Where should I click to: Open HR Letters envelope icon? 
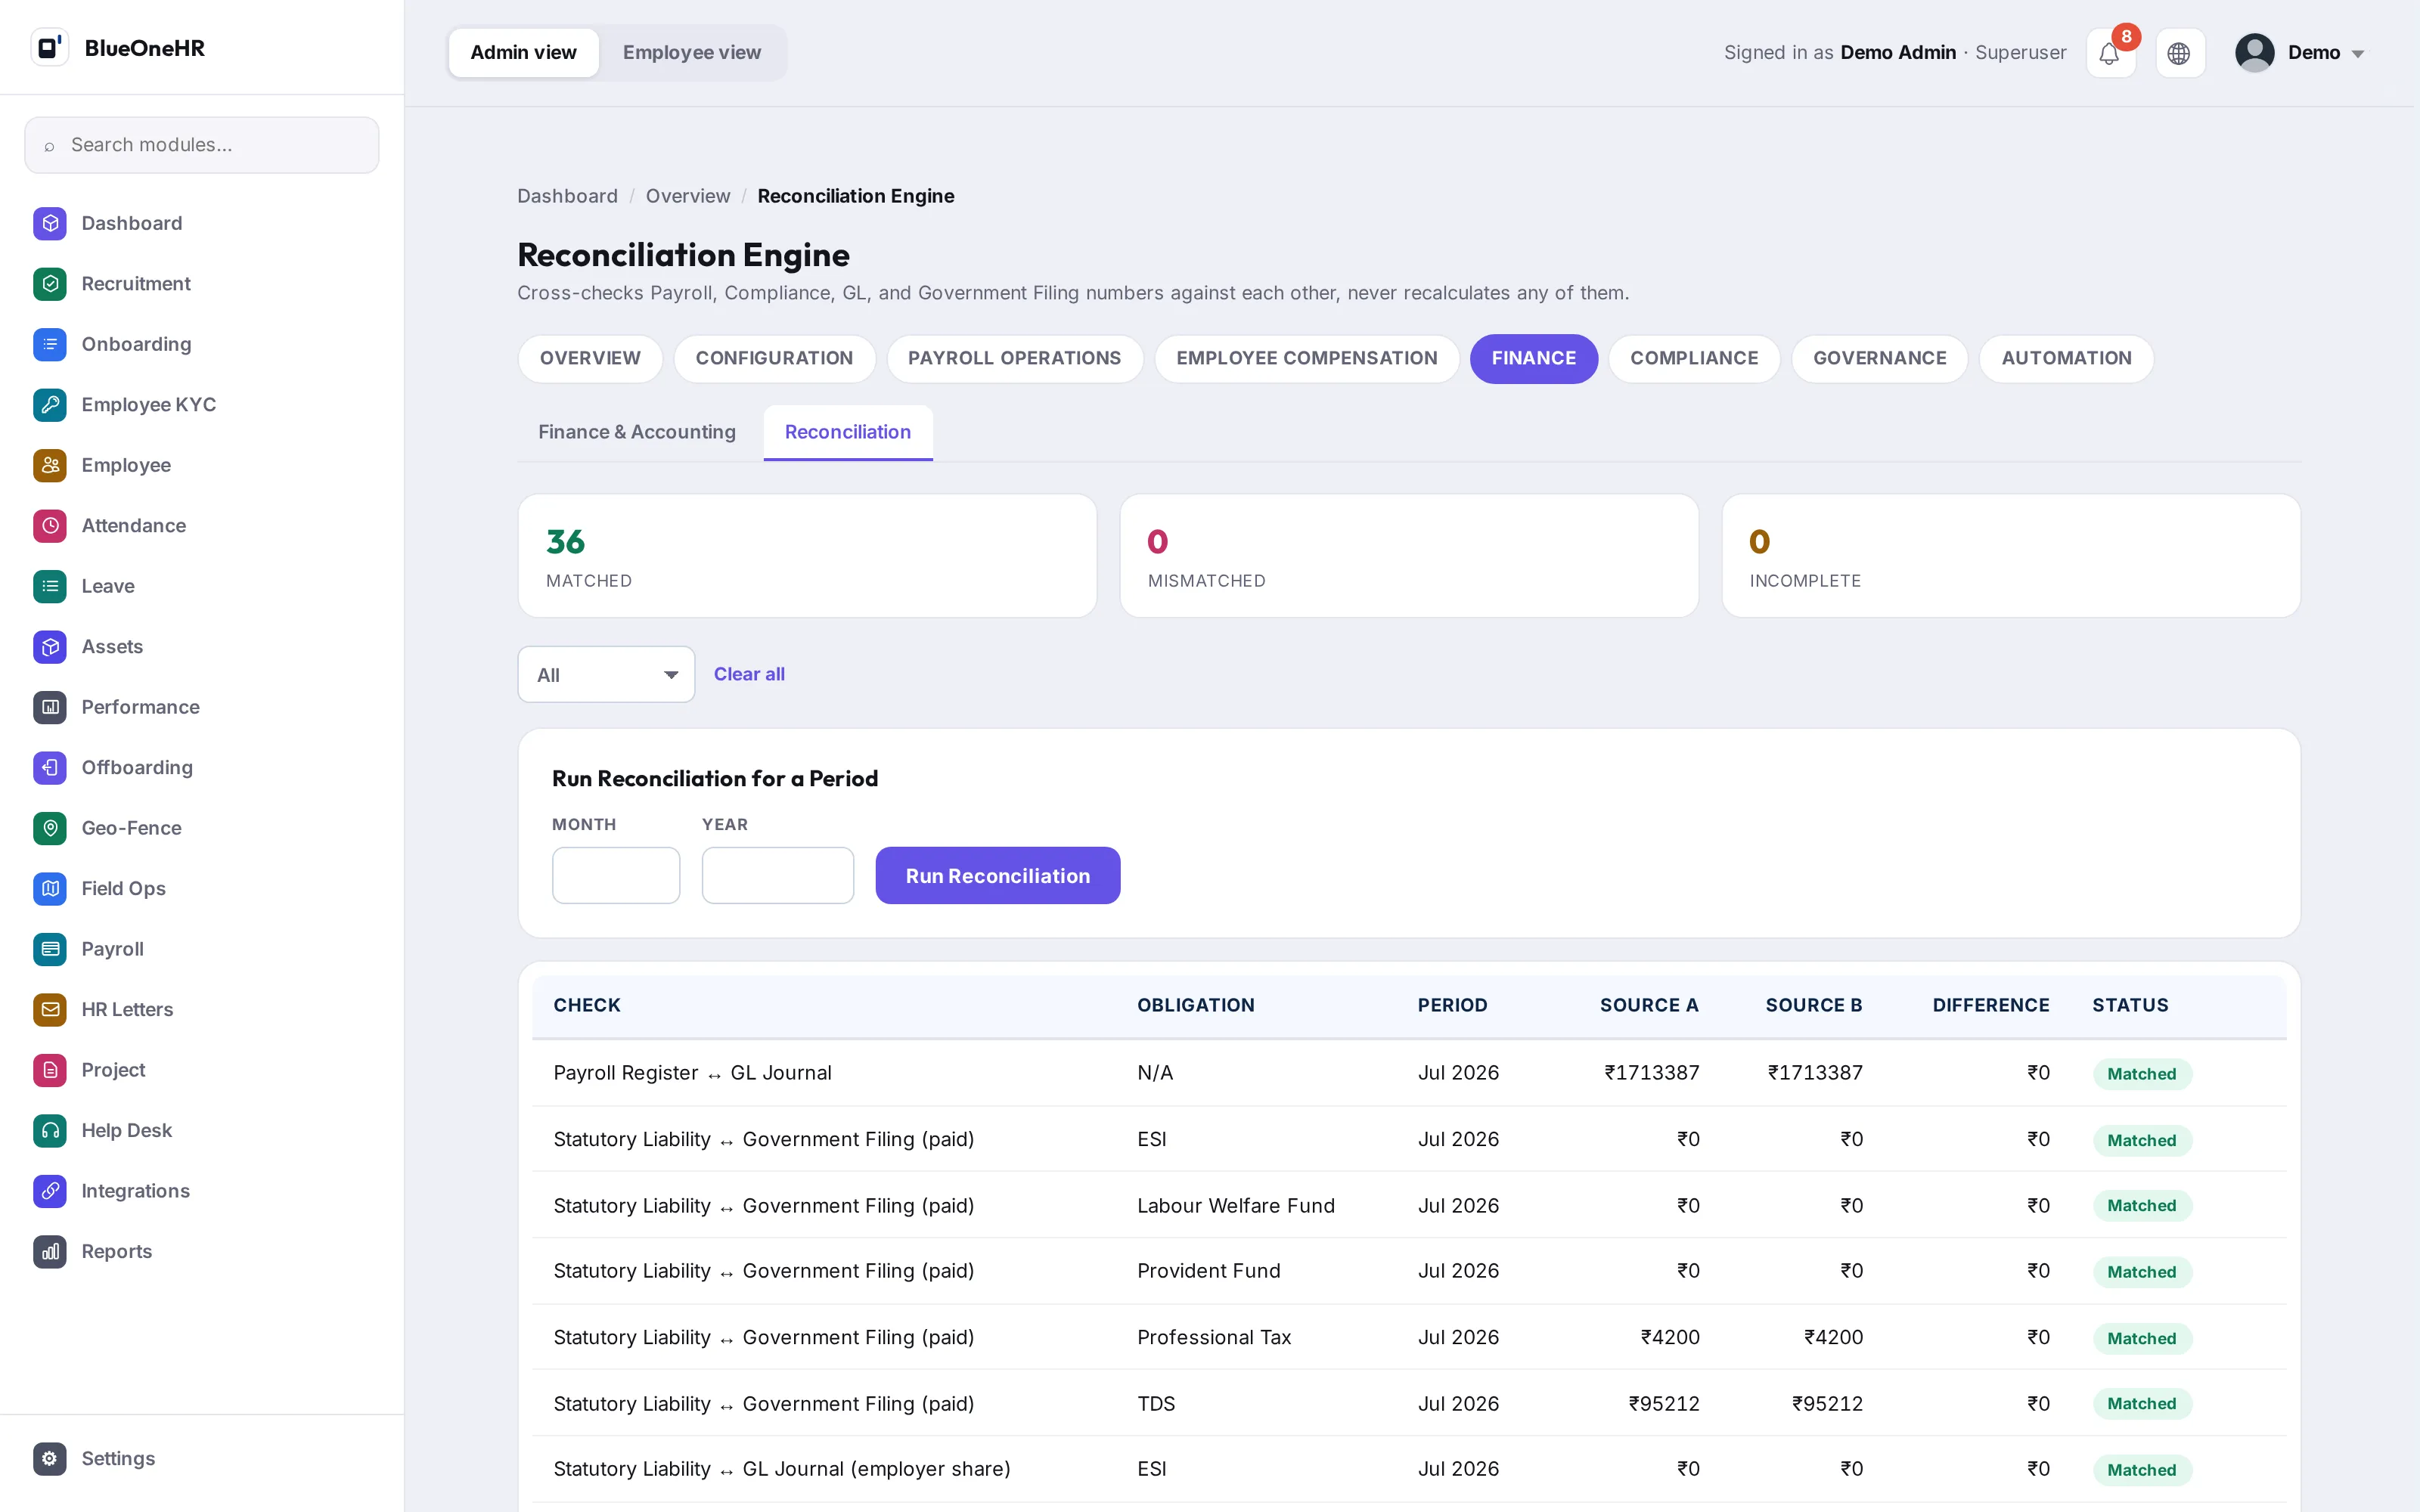[x=50, y=1010]
